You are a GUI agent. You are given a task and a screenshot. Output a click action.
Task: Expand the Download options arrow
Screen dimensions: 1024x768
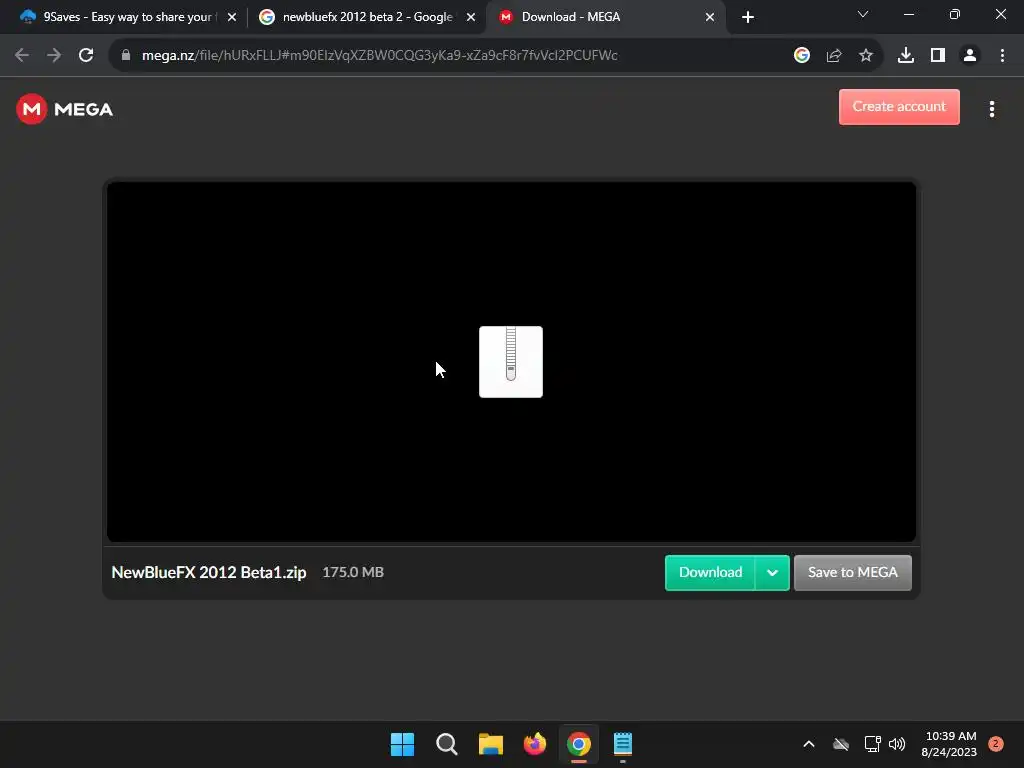click(x=772, y=572)
